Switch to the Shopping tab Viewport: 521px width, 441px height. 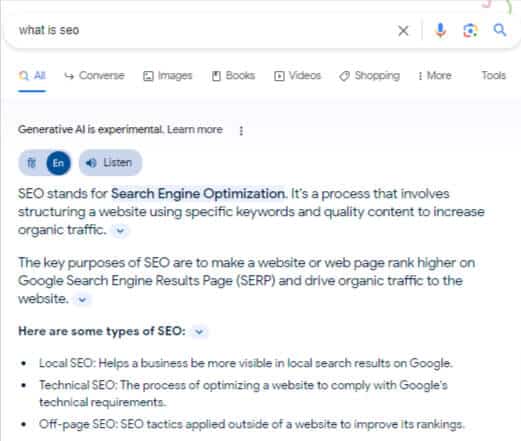click(369, 76)
